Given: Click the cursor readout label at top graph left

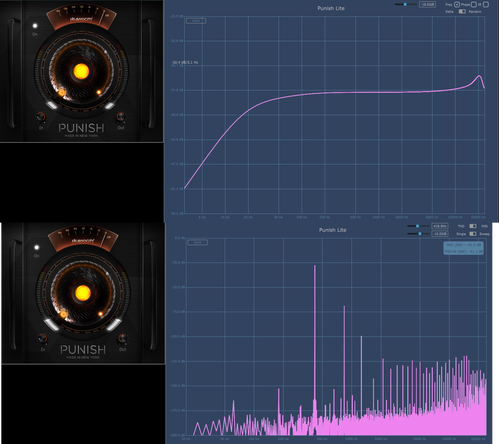Looking at the screenshot, I should pos(185,62).
